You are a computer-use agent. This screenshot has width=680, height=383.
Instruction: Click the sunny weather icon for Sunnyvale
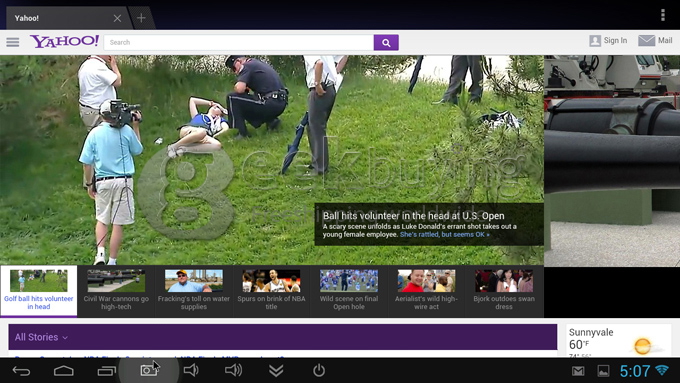(x=643, y=346)
